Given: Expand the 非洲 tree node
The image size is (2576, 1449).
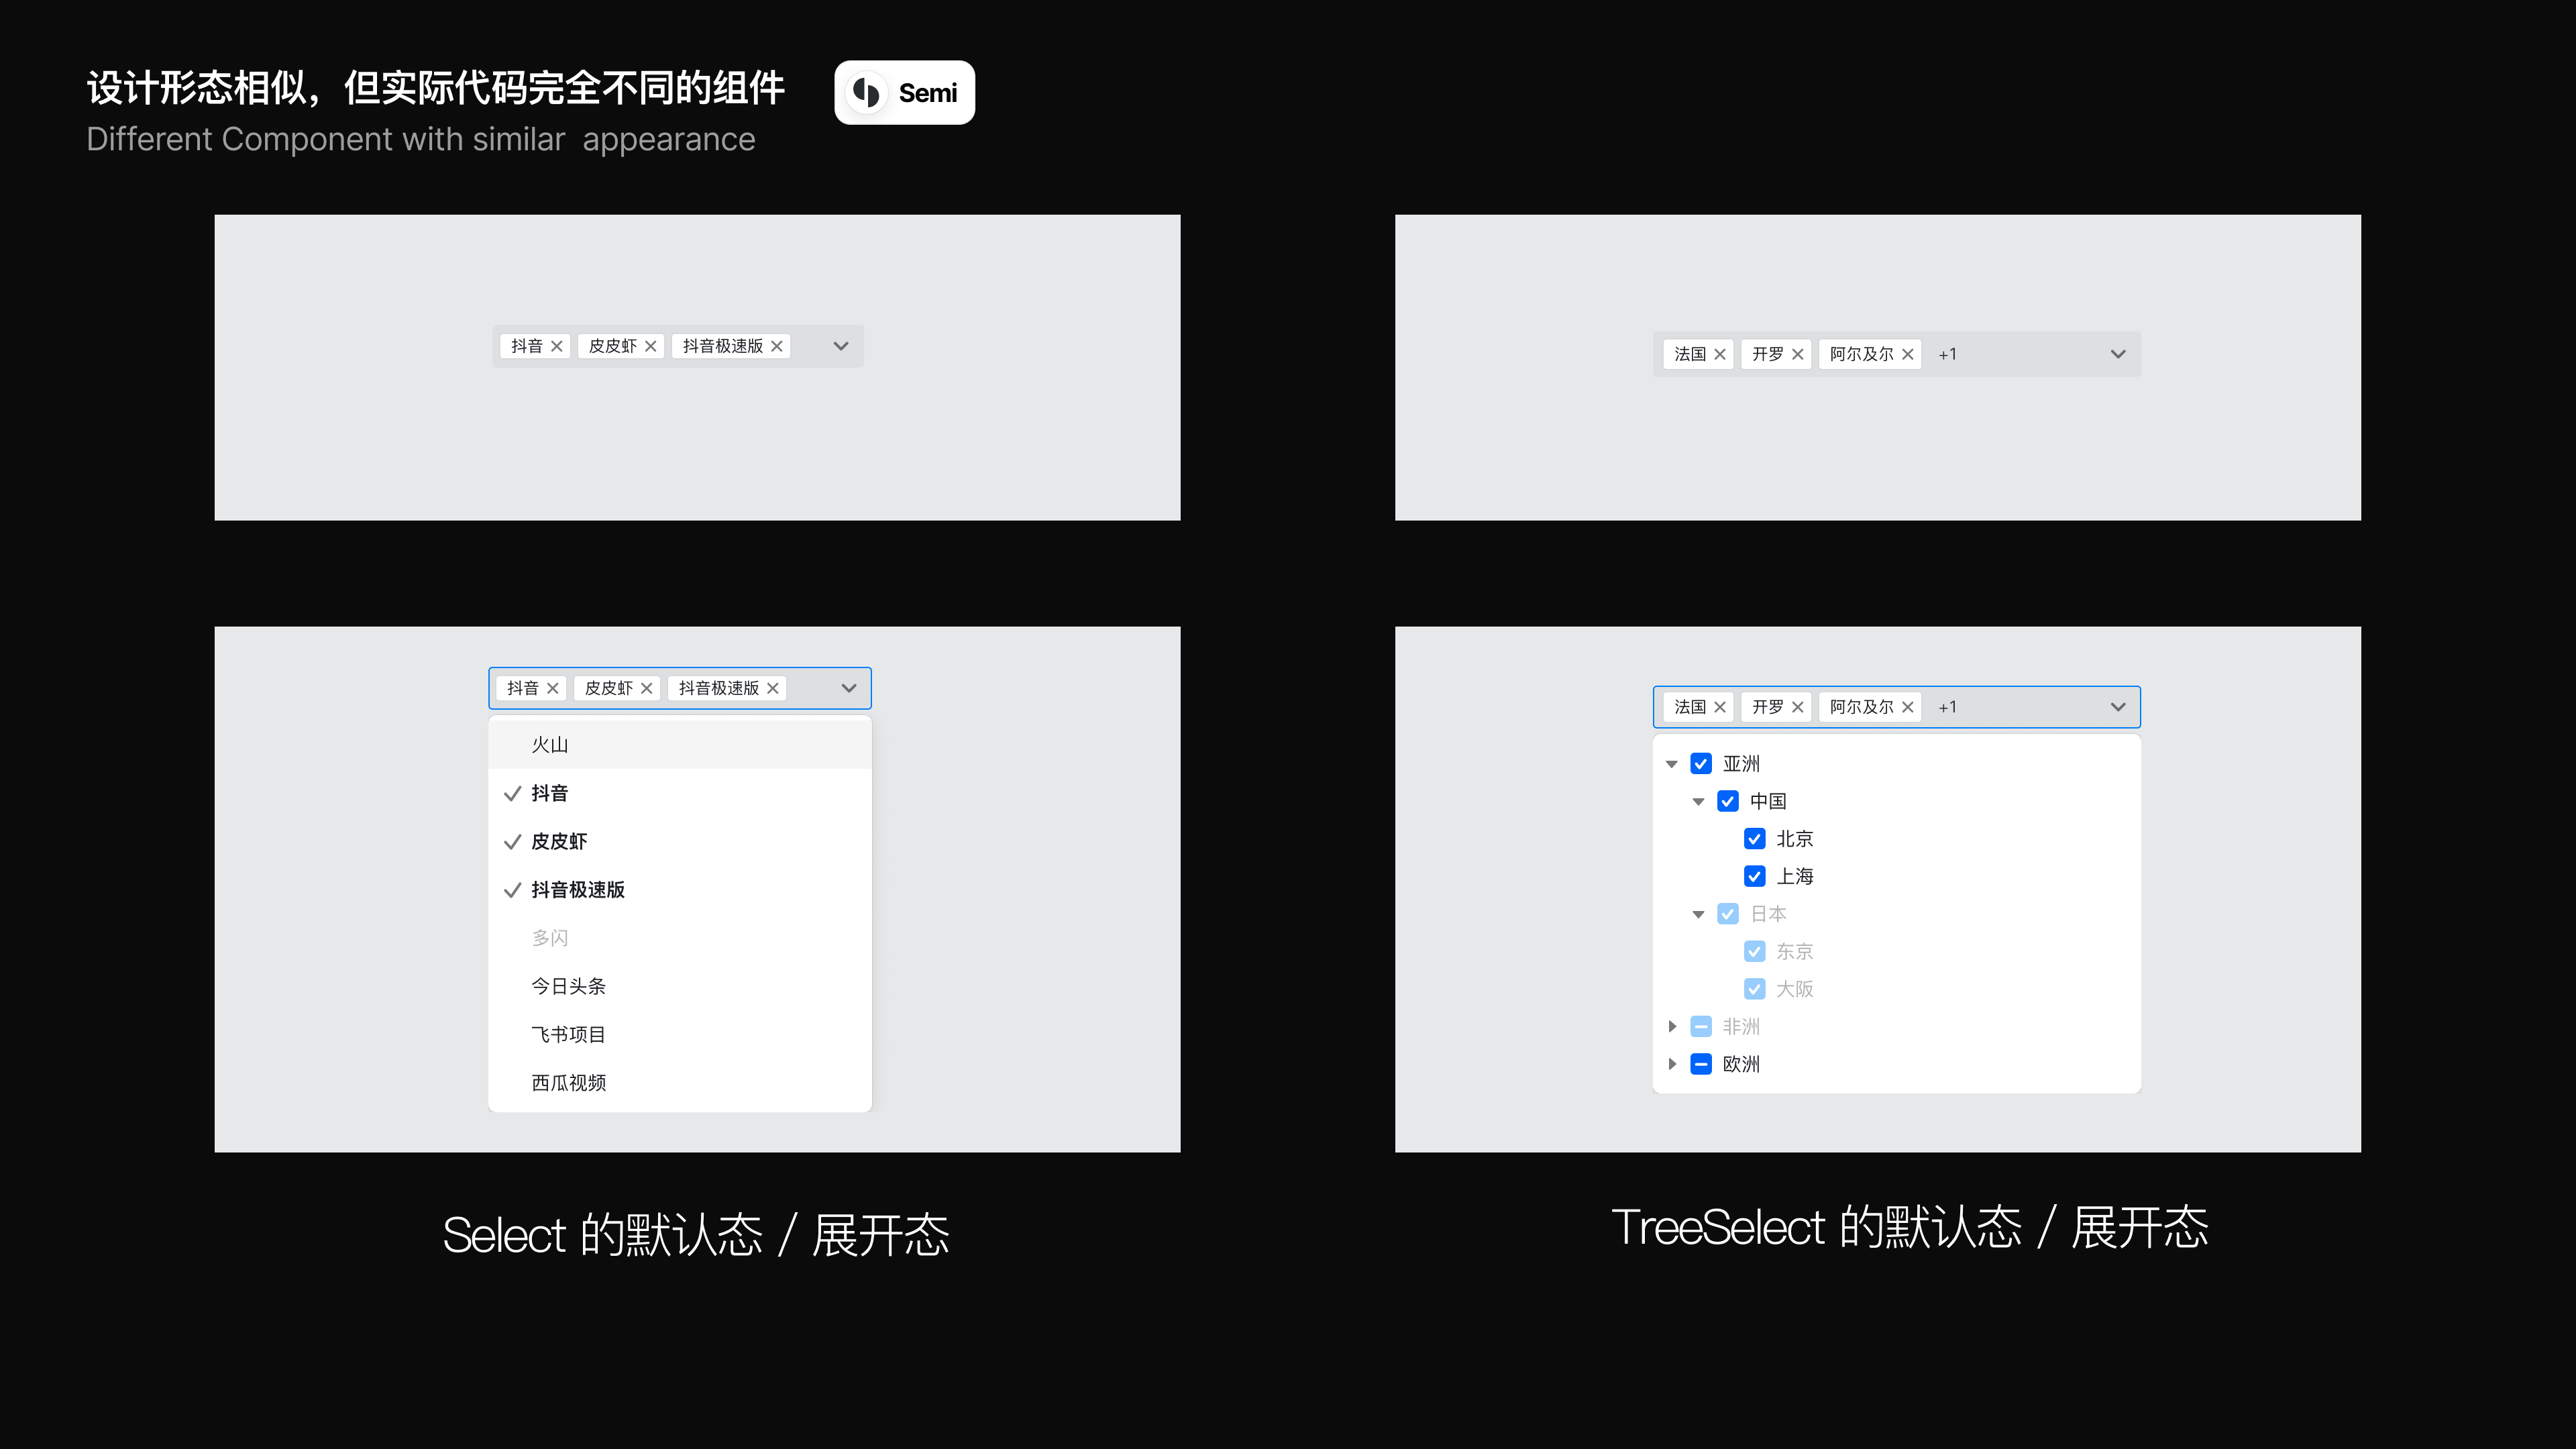Looking at the screenshot, I should pyautogui.click(x=1672, y=1026).
